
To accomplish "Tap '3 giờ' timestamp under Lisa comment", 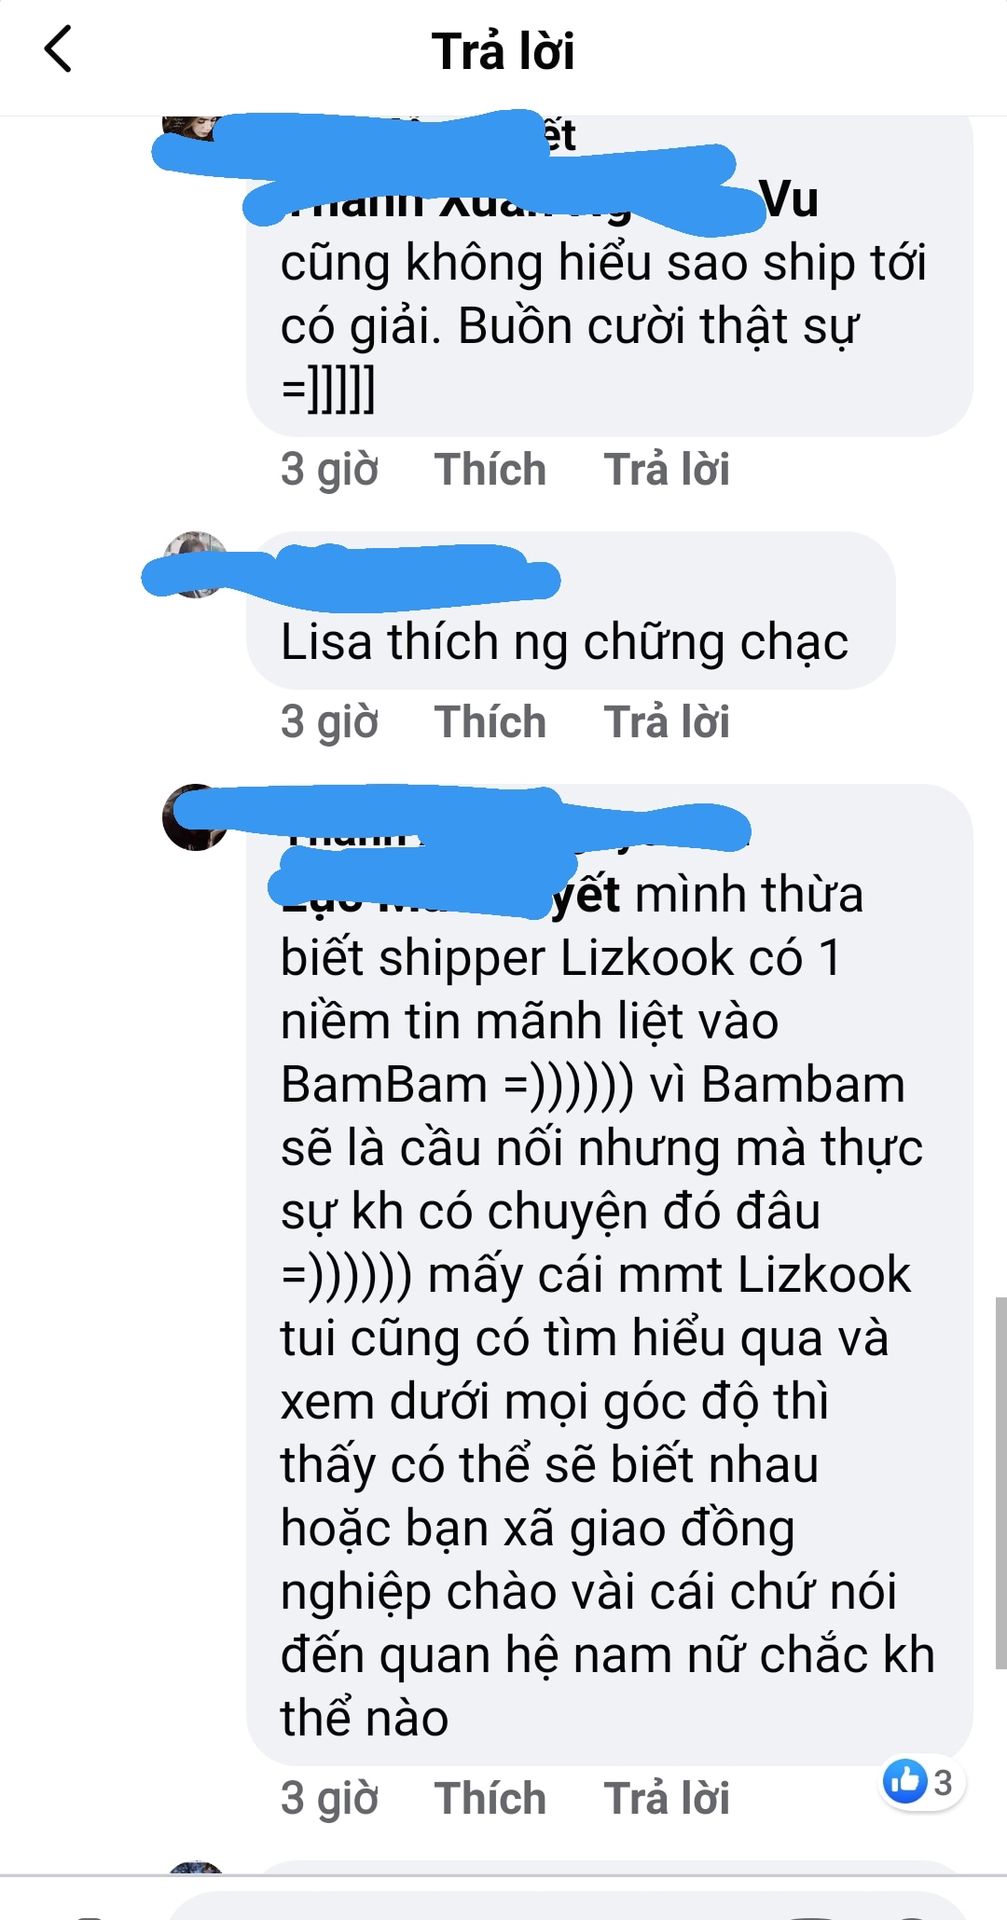I will coord(329,722).
